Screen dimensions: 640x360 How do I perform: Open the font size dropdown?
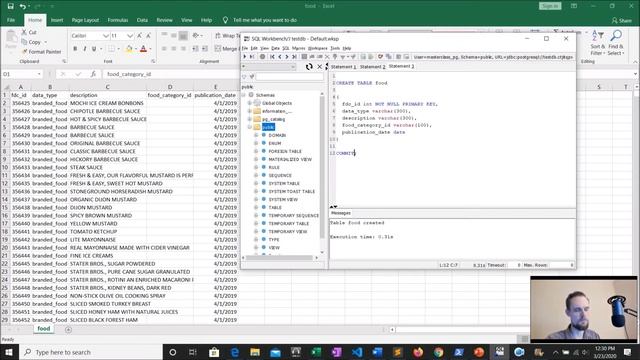pyautogui.click(x=130, y=36)
